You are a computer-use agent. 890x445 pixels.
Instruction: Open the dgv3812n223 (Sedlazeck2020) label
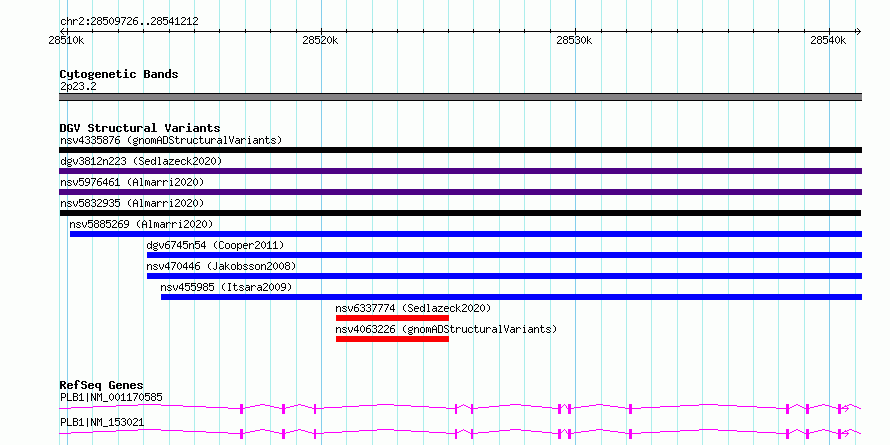click(141, 161)
